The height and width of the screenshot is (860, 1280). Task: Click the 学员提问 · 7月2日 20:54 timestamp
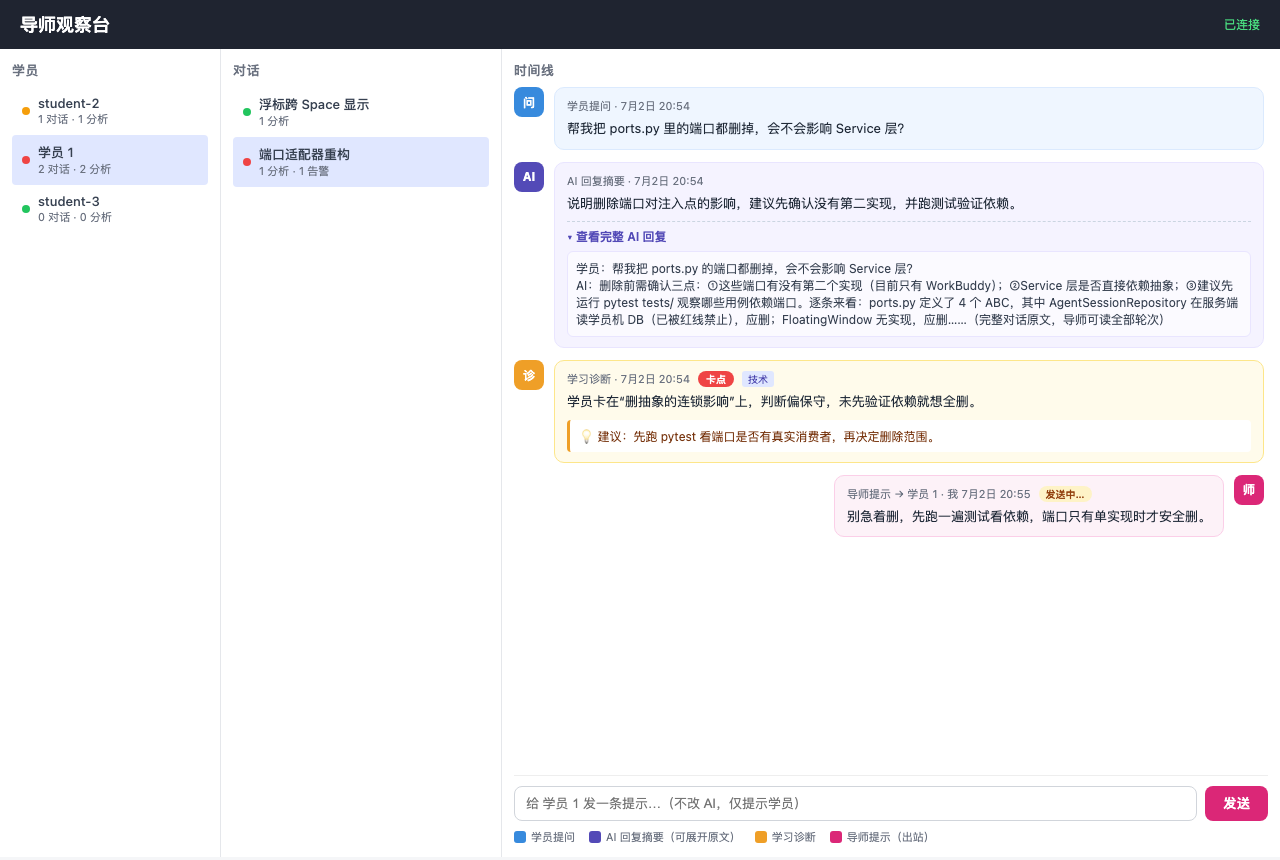(628, 106)
